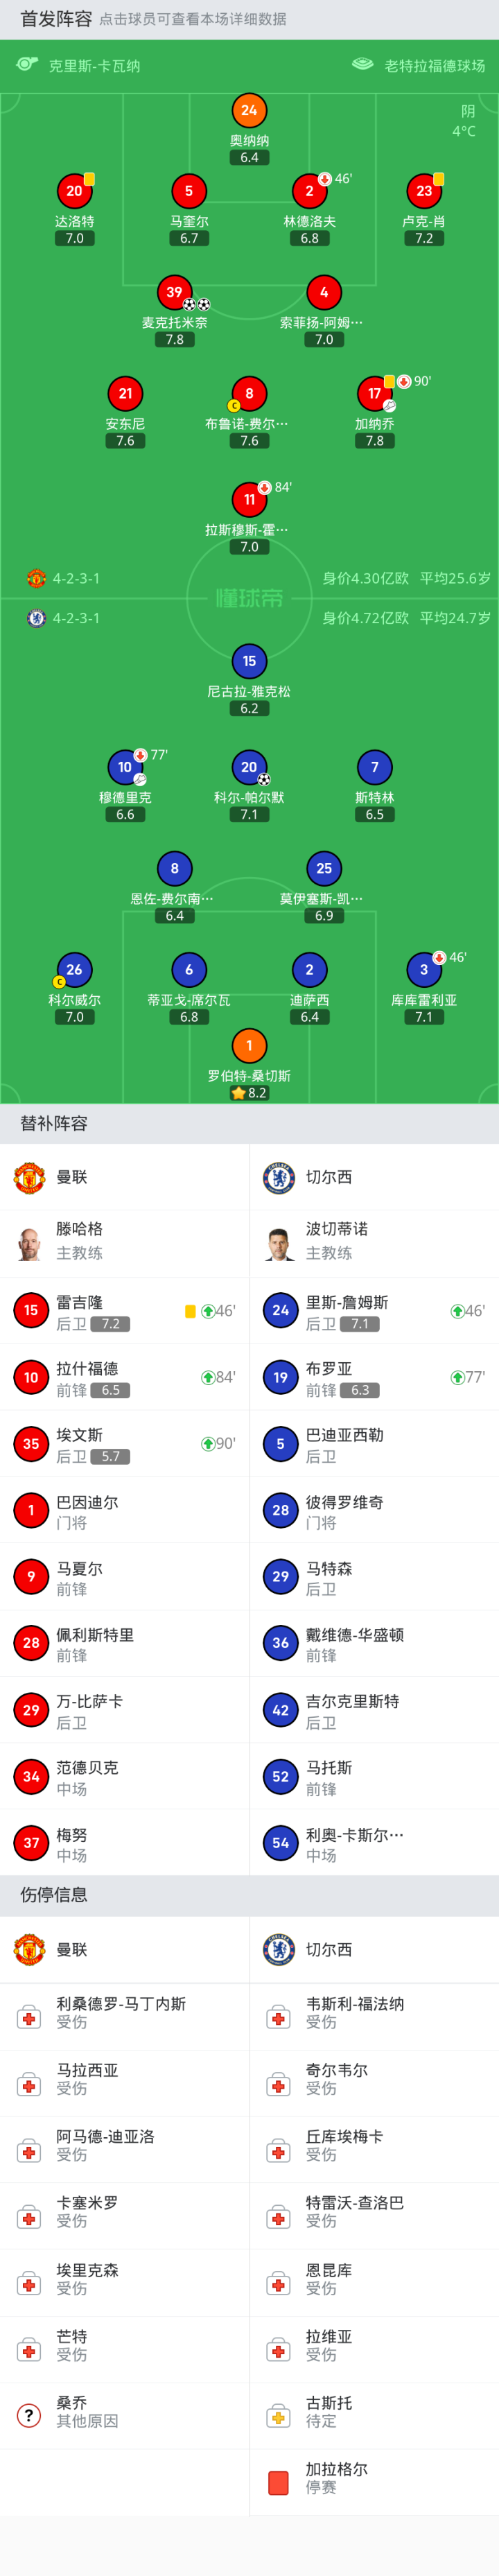Open substitute 里斯-詹姆斯 player row
Image resolution: width=499 pixels, height=2576 pixels.
tap(374, 1311)
